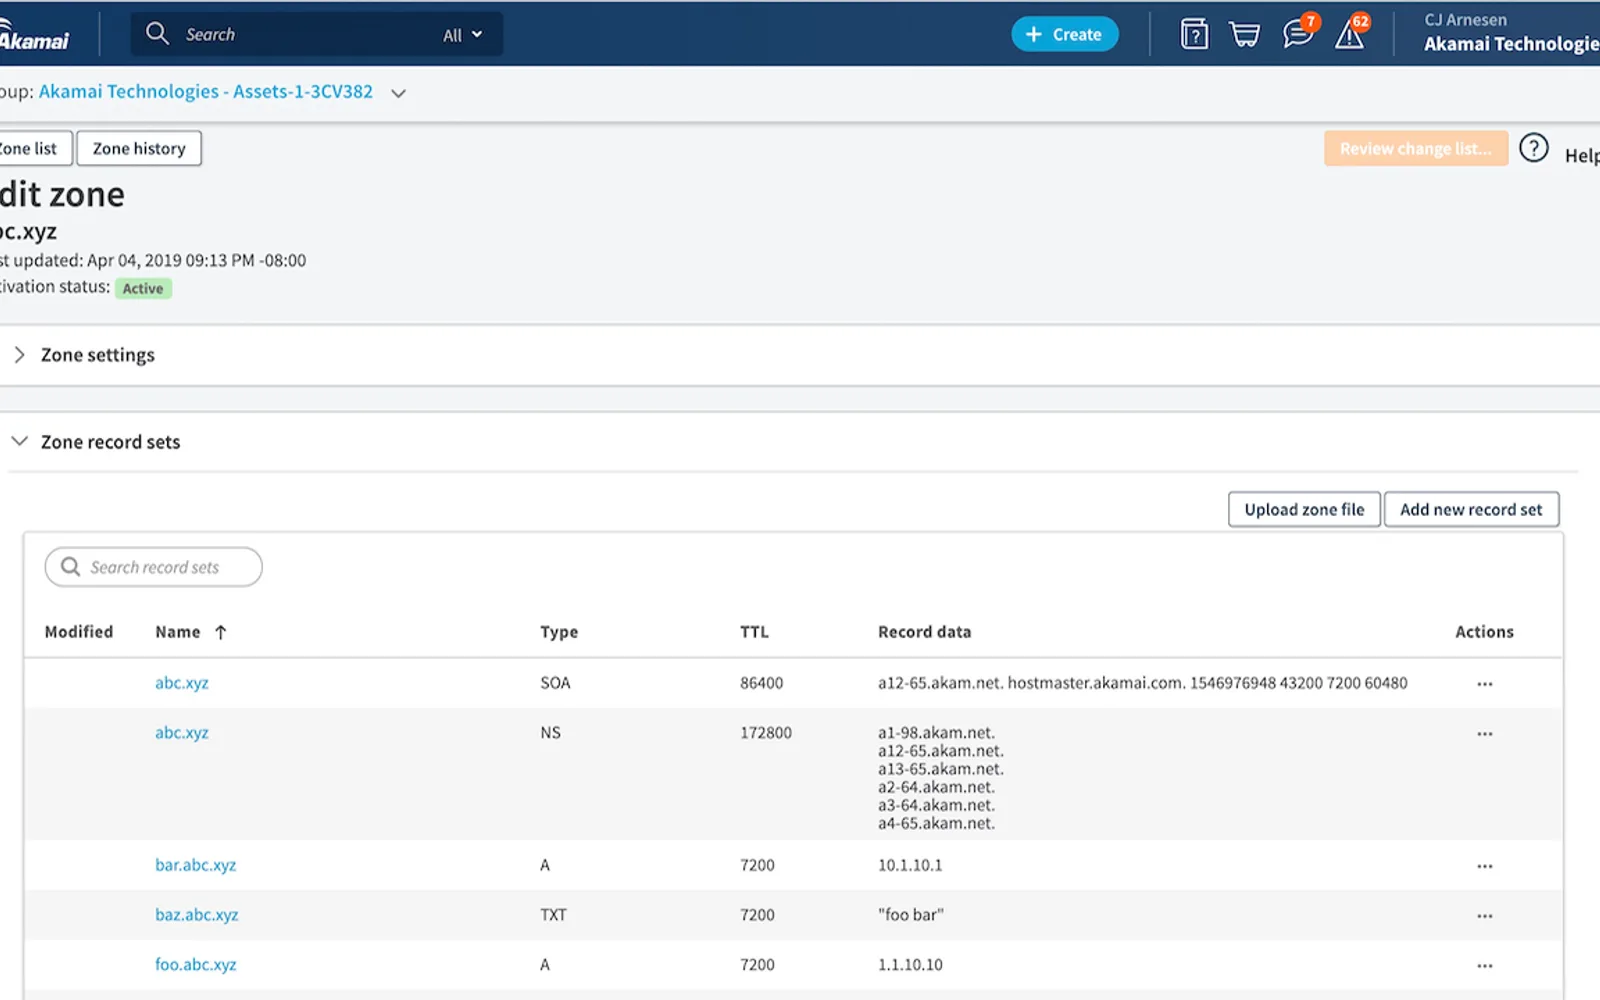Open foo.abc.xyz record link
This screenshot has height=1000, width=1600.
coord(196,965)
